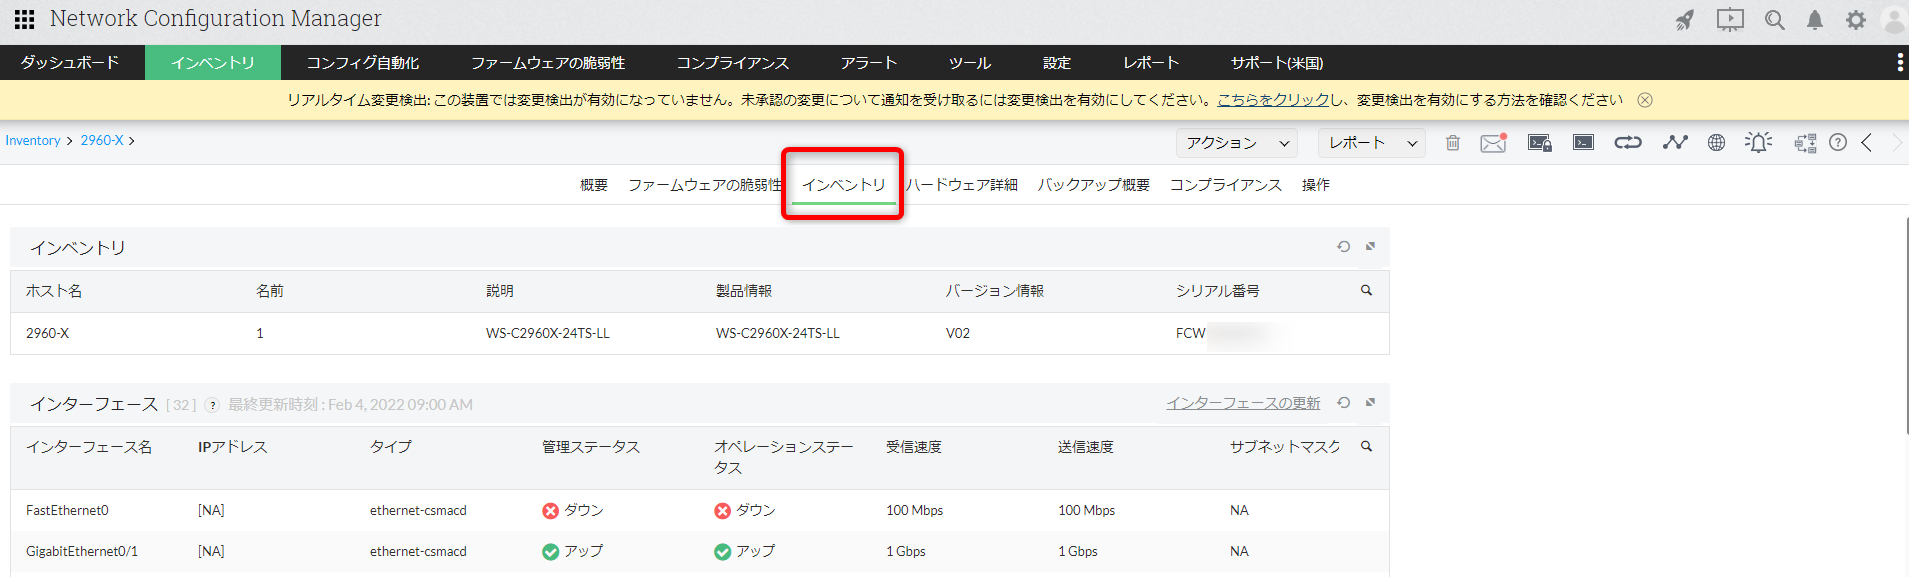Click the rocket quick-start icon
The height and width of the screenshot is (577, 1909).
pyautogui.click(x=1685, y=20)
